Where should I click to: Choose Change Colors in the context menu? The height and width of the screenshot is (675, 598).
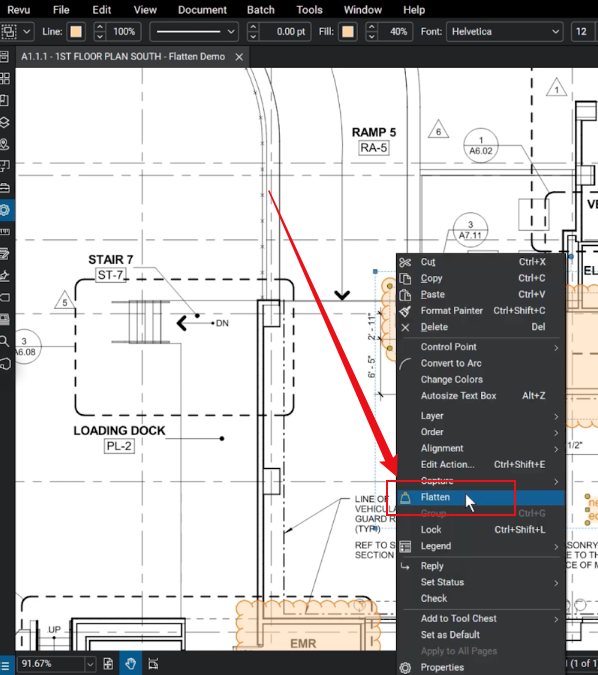[480, 380]
